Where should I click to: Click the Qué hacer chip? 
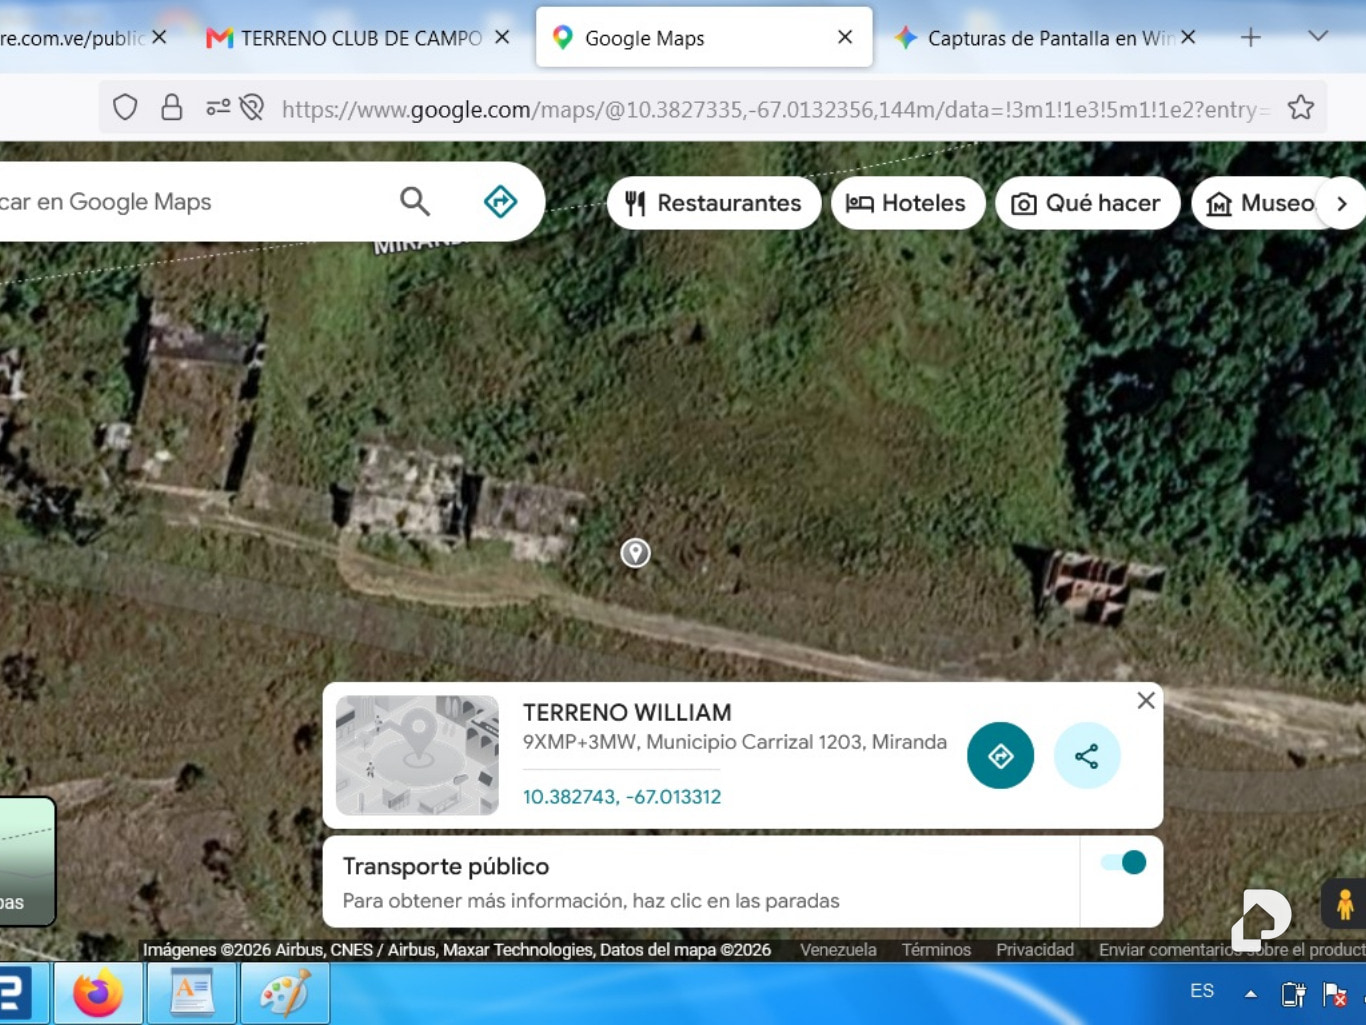tap(1087, 203)
